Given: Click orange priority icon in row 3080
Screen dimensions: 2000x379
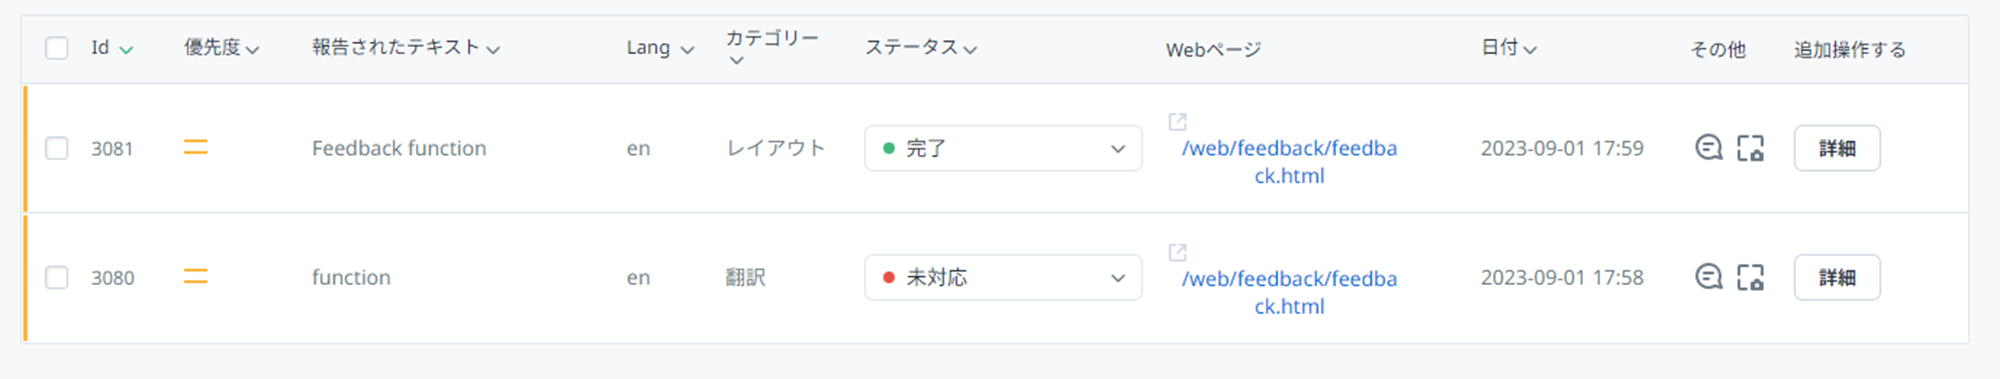Looking at the screenshot, I should [196, 277].
